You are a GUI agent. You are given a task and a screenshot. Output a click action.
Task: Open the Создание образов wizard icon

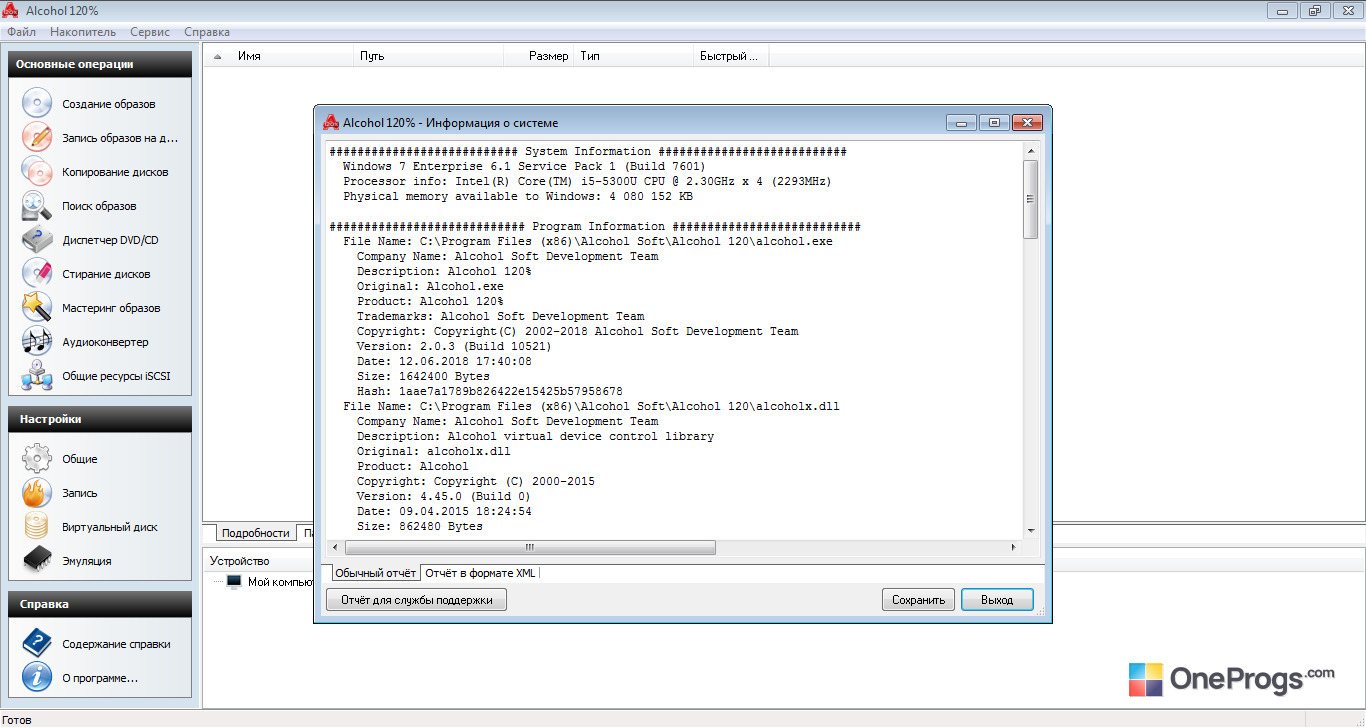37,104
